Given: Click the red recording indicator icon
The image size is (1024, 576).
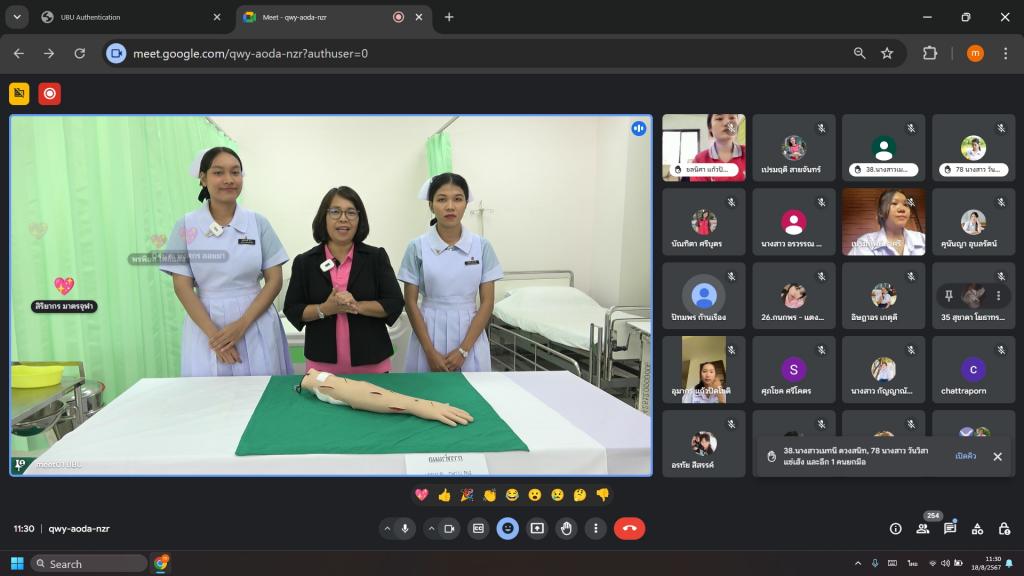Looking at the screenshot, I should tap(49, 94).
